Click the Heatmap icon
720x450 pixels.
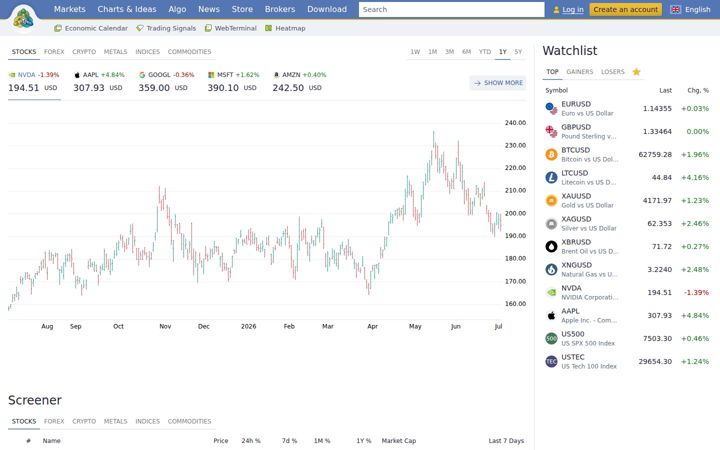click(x=269, y=28)
